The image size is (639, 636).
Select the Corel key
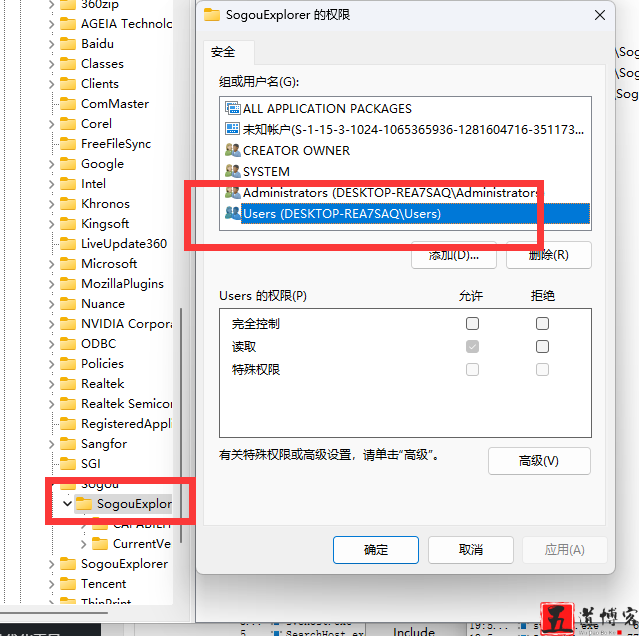point(96,123)
